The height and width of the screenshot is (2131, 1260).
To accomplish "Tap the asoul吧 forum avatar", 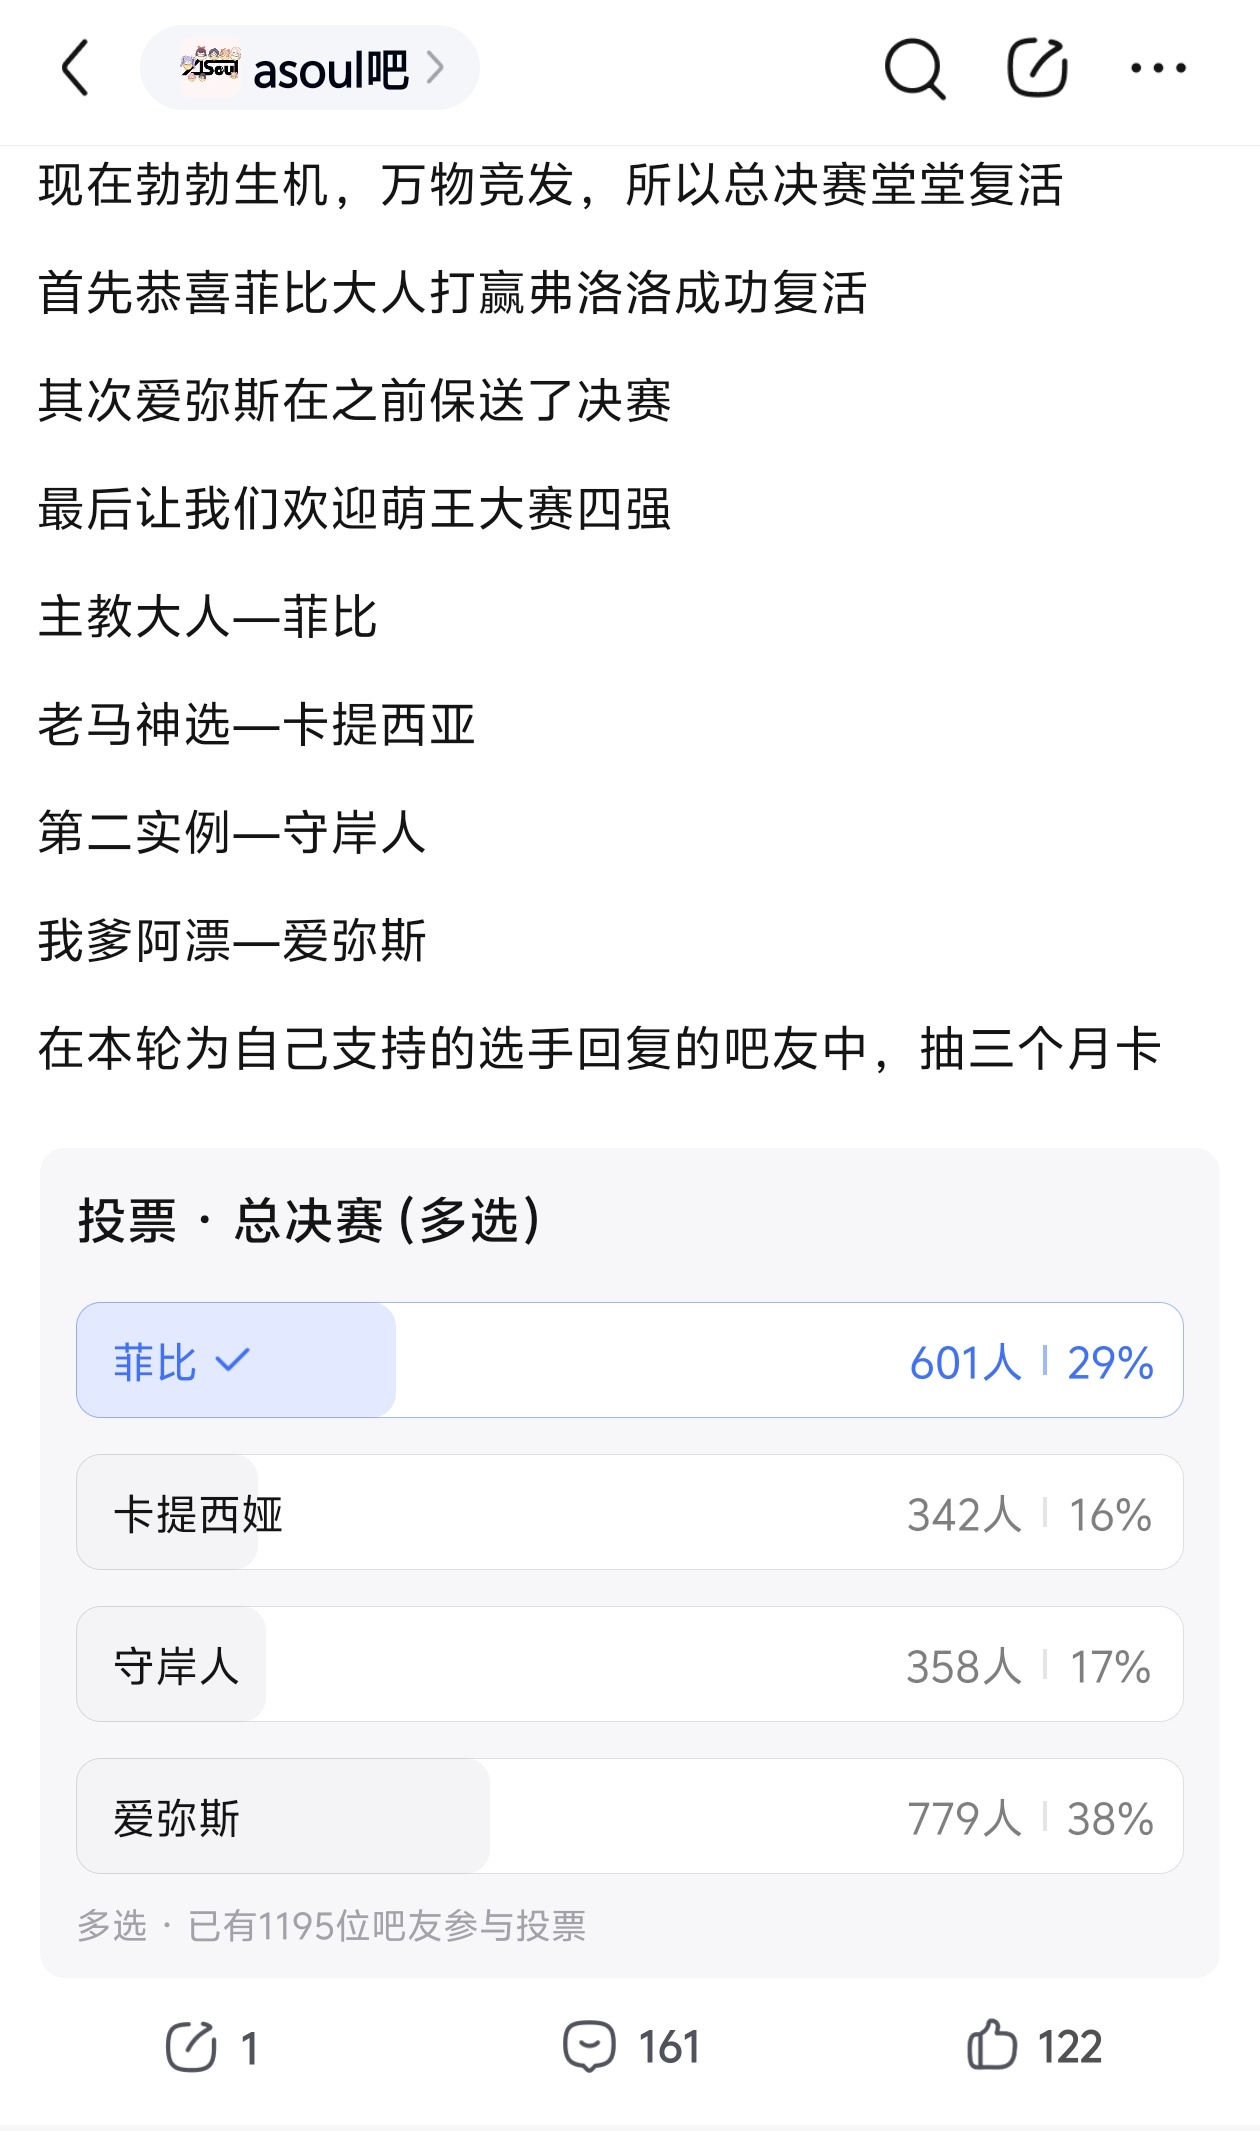I will coord(210,68).
